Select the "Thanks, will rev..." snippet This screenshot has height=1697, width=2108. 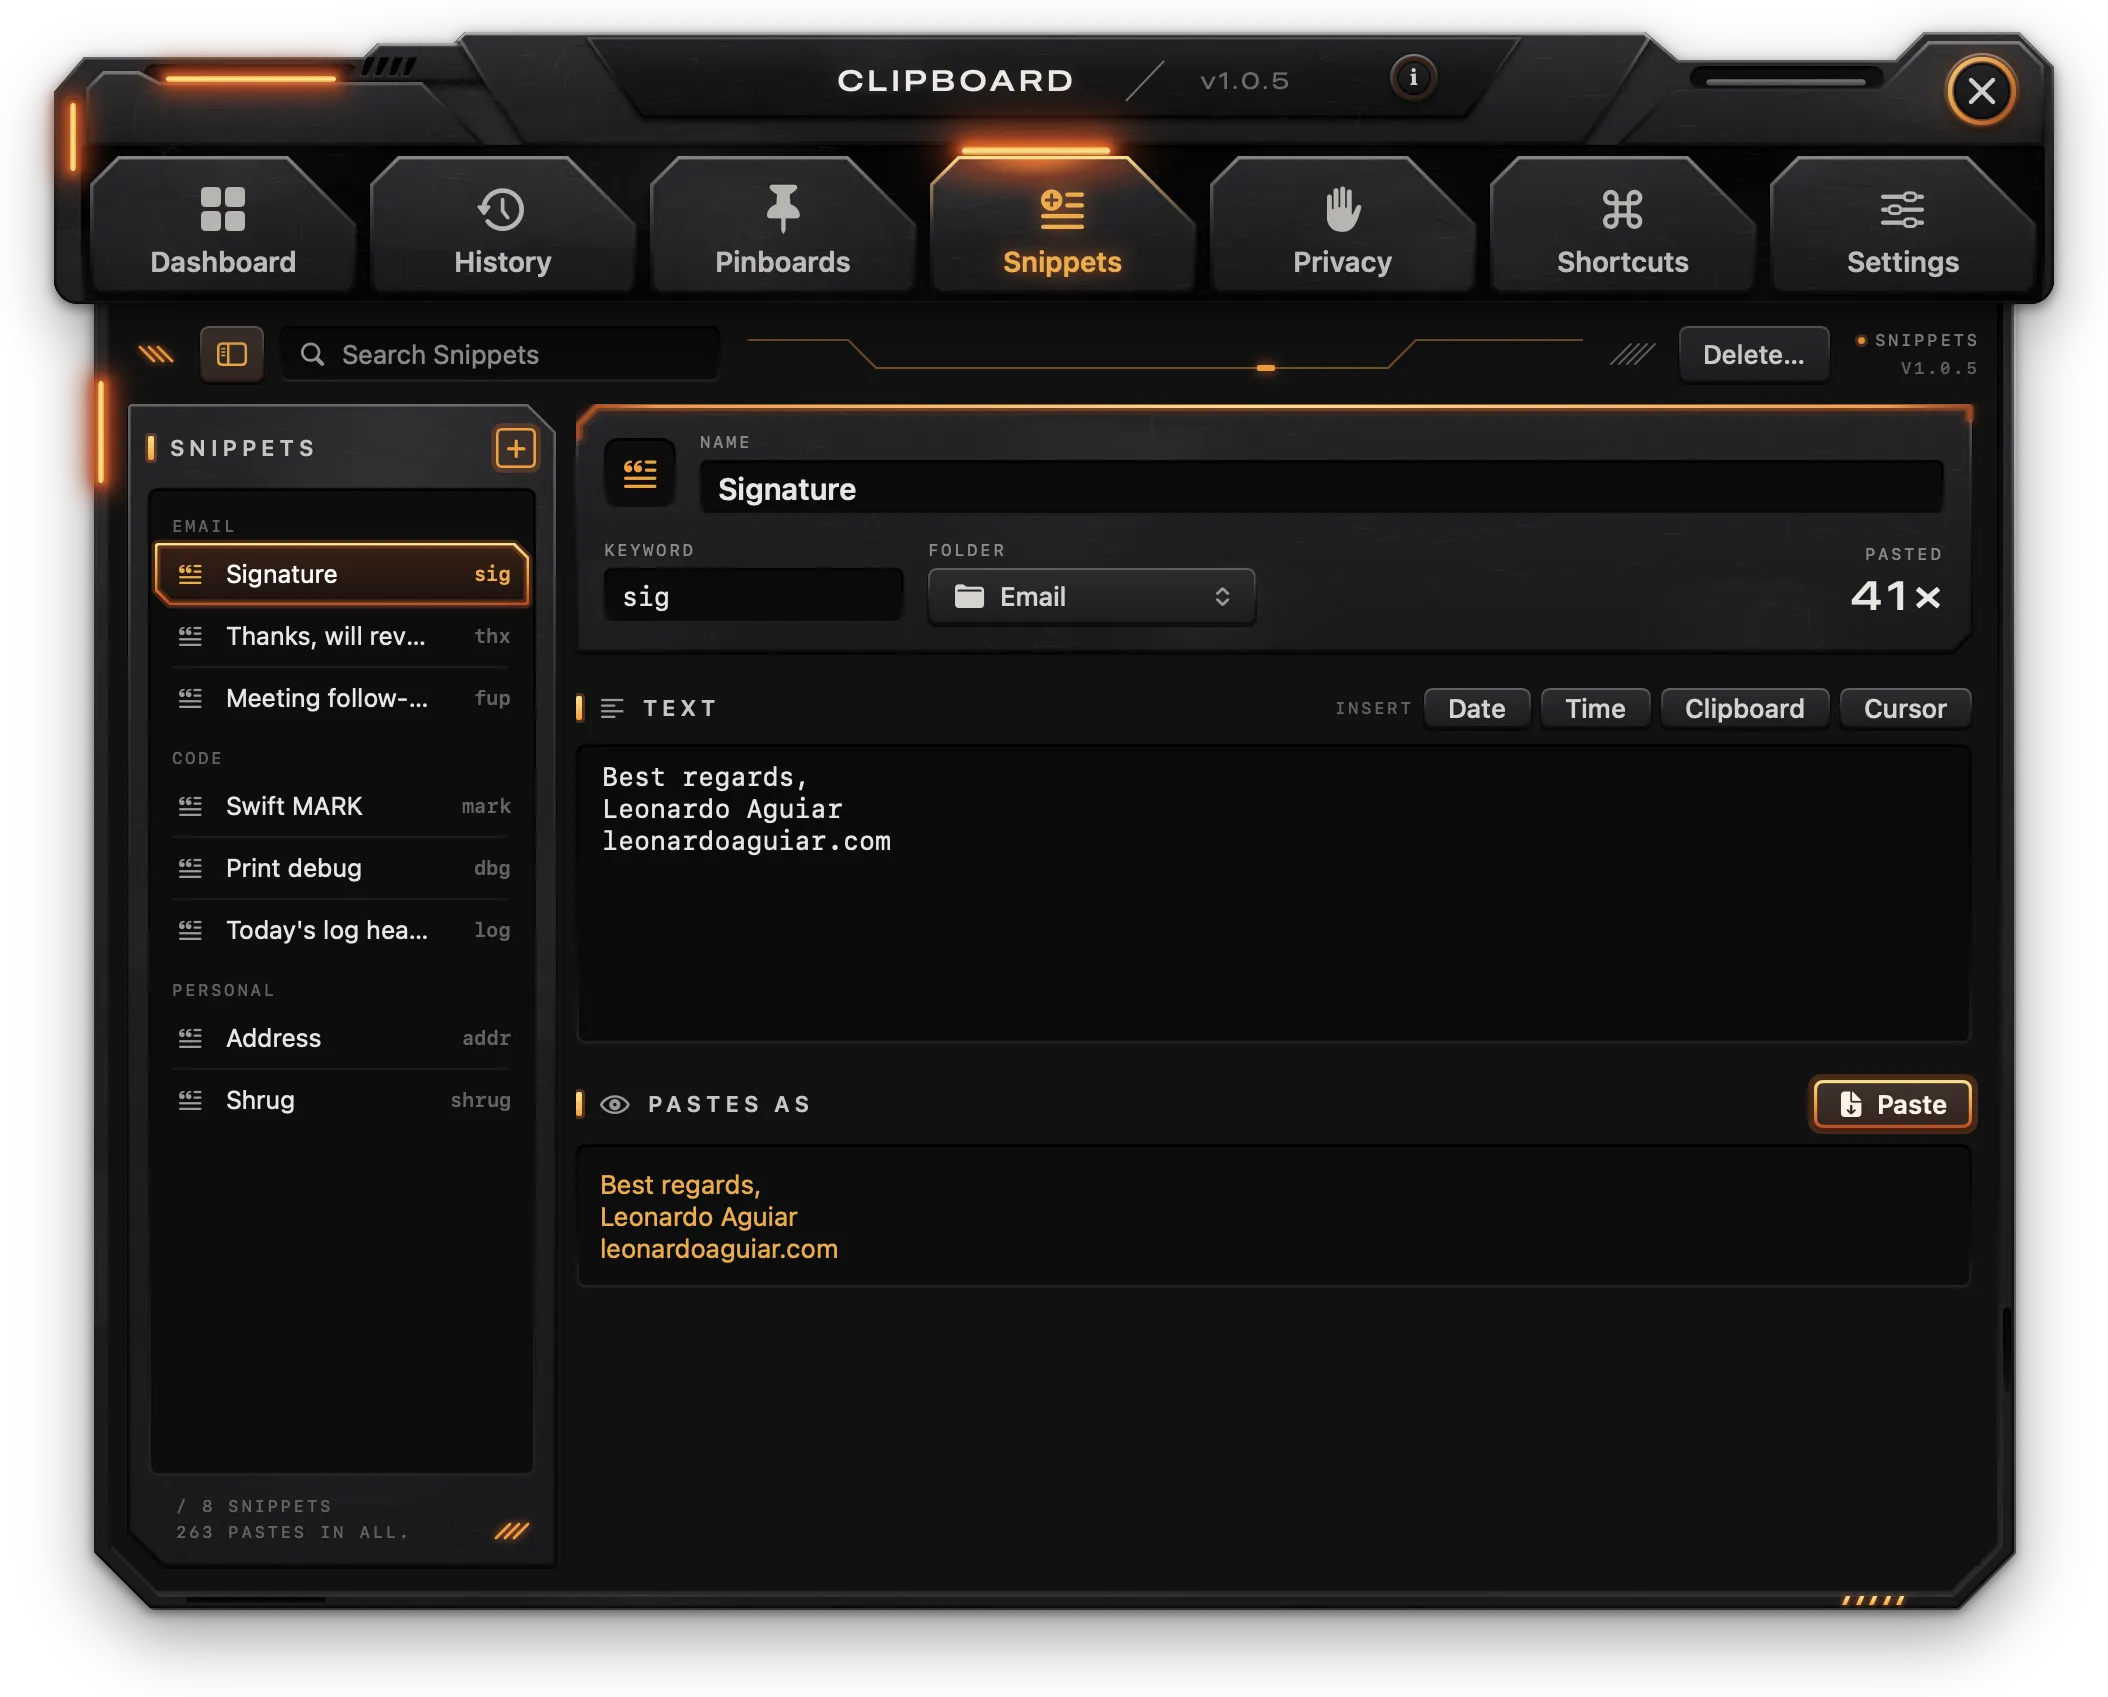(x=342, y=636)
